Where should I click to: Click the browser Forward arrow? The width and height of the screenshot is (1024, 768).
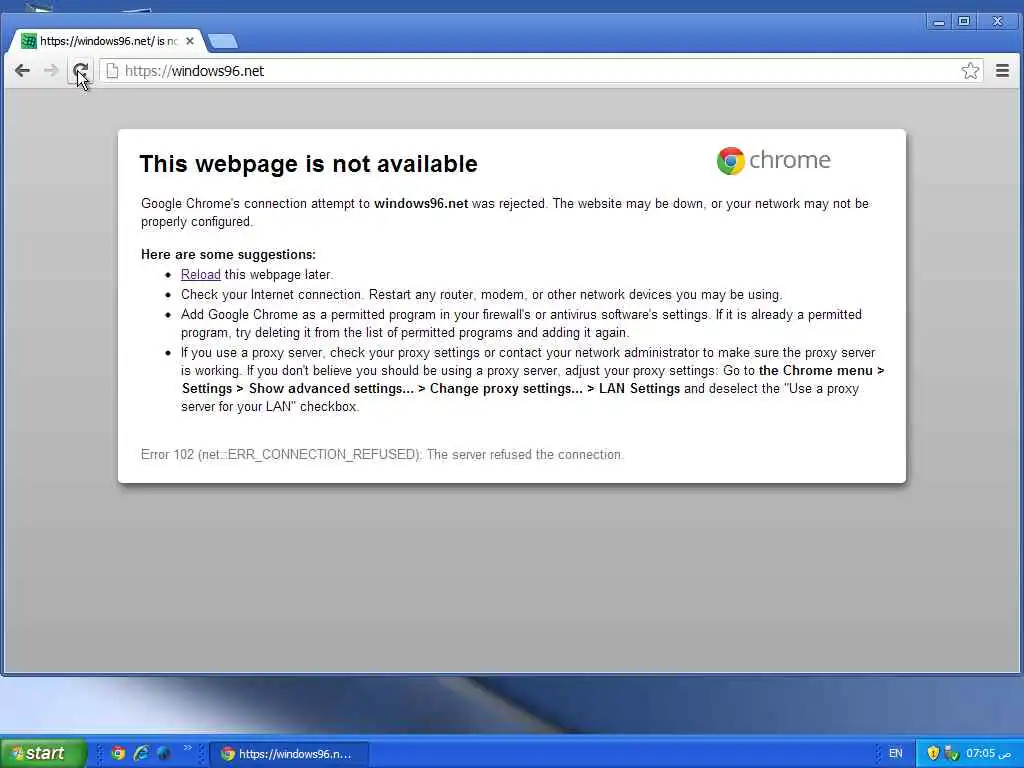(51, 71)
